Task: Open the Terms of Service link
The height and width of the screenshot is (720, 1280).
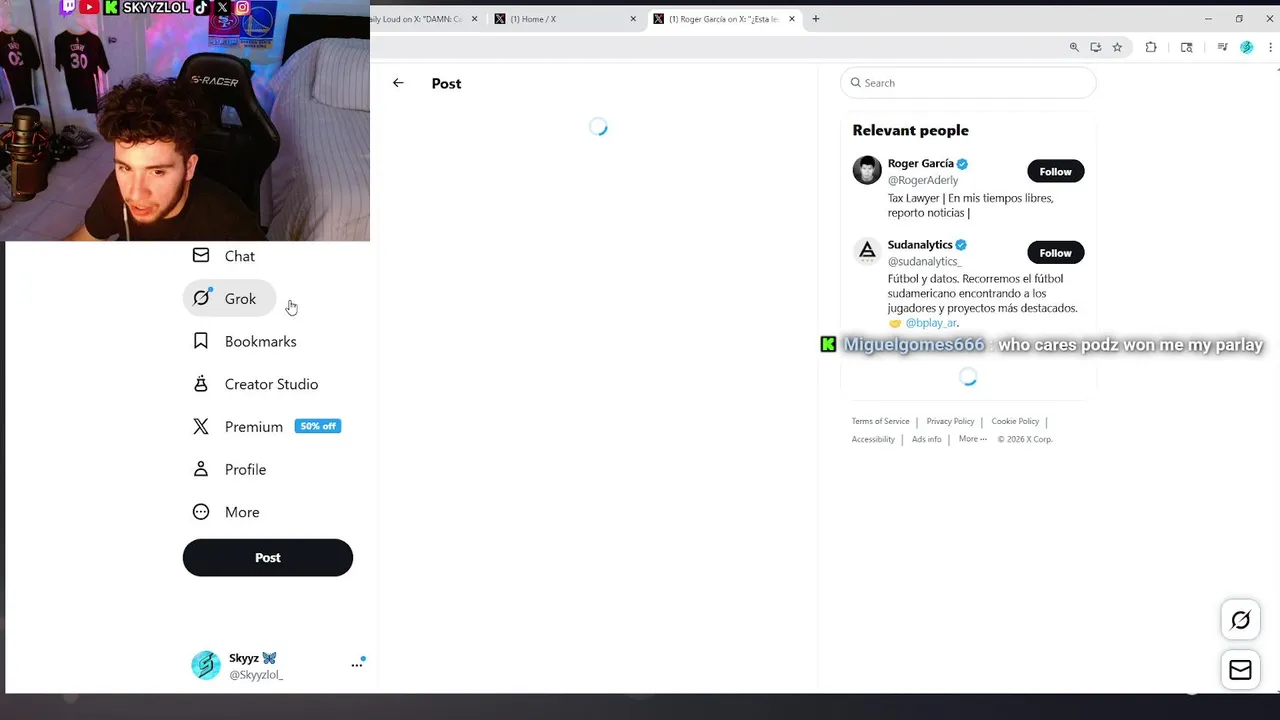Action: [880, 421]
